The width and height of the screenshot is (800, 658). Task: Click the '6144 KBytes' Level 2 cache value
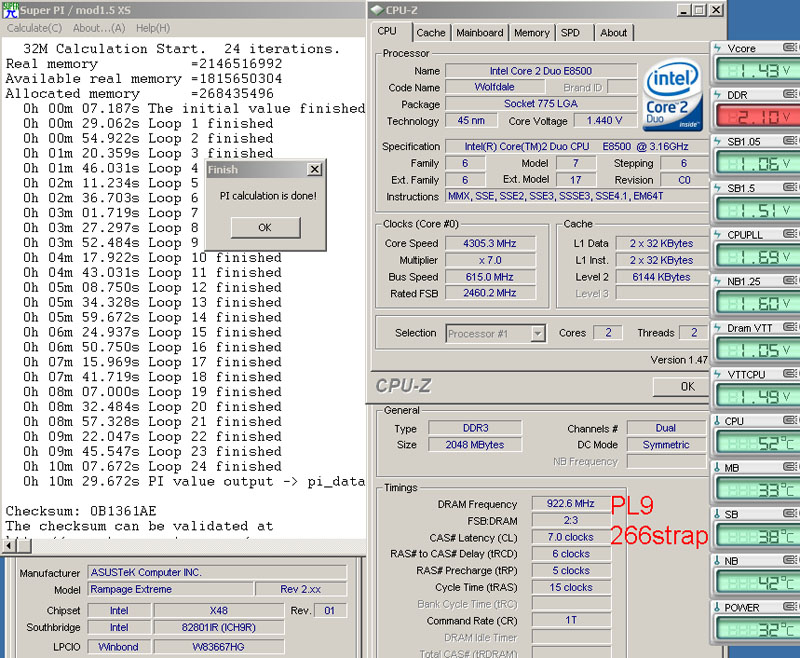pos(662,277)
